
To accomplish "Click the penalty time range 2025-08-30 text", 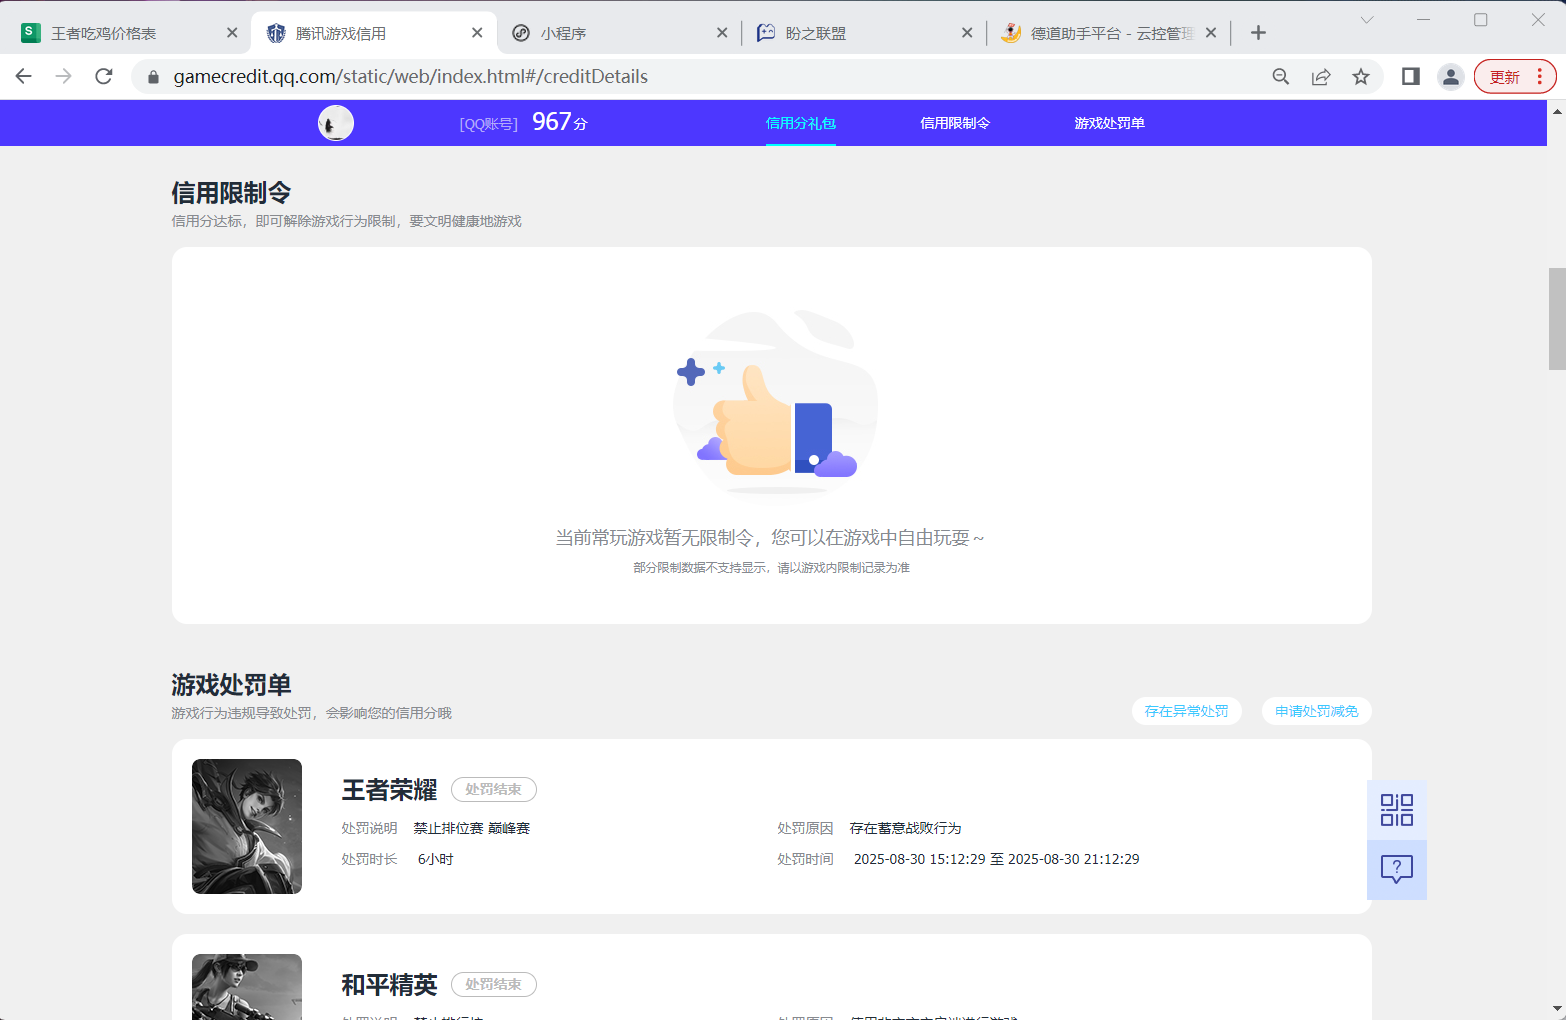I will click(x=996, y=859).
